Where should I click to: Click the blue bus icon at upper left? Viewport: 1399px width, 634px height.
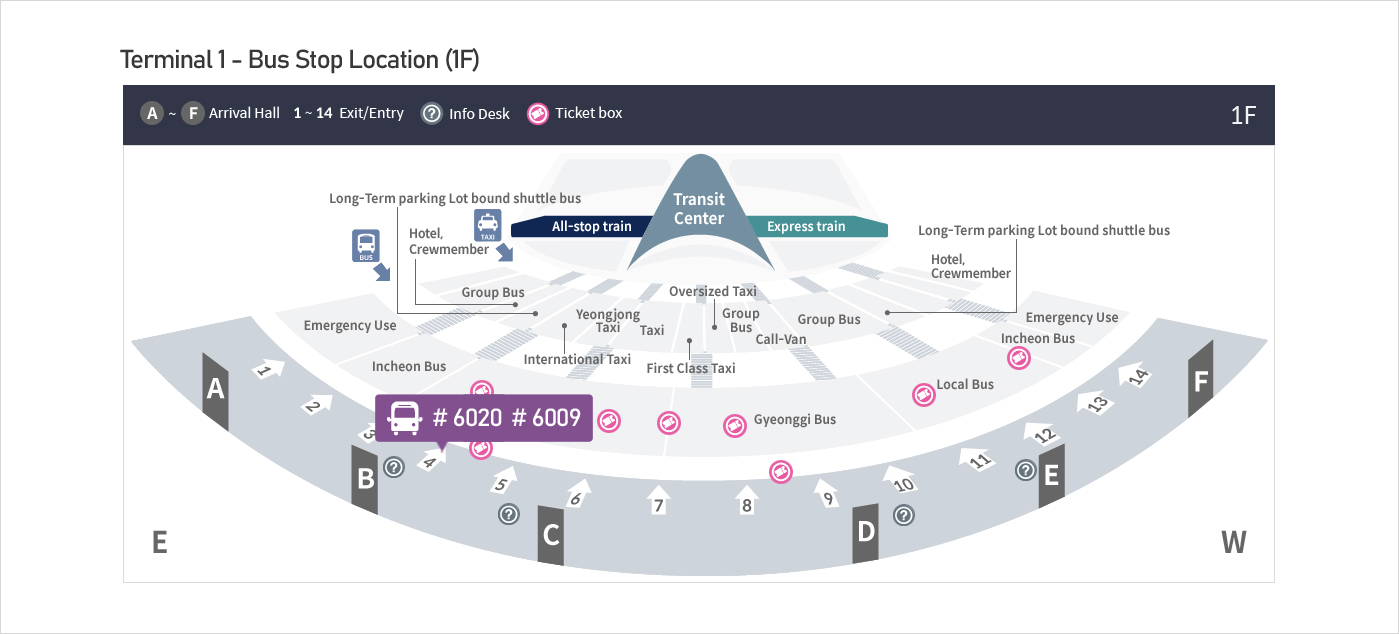coord(366,245)
